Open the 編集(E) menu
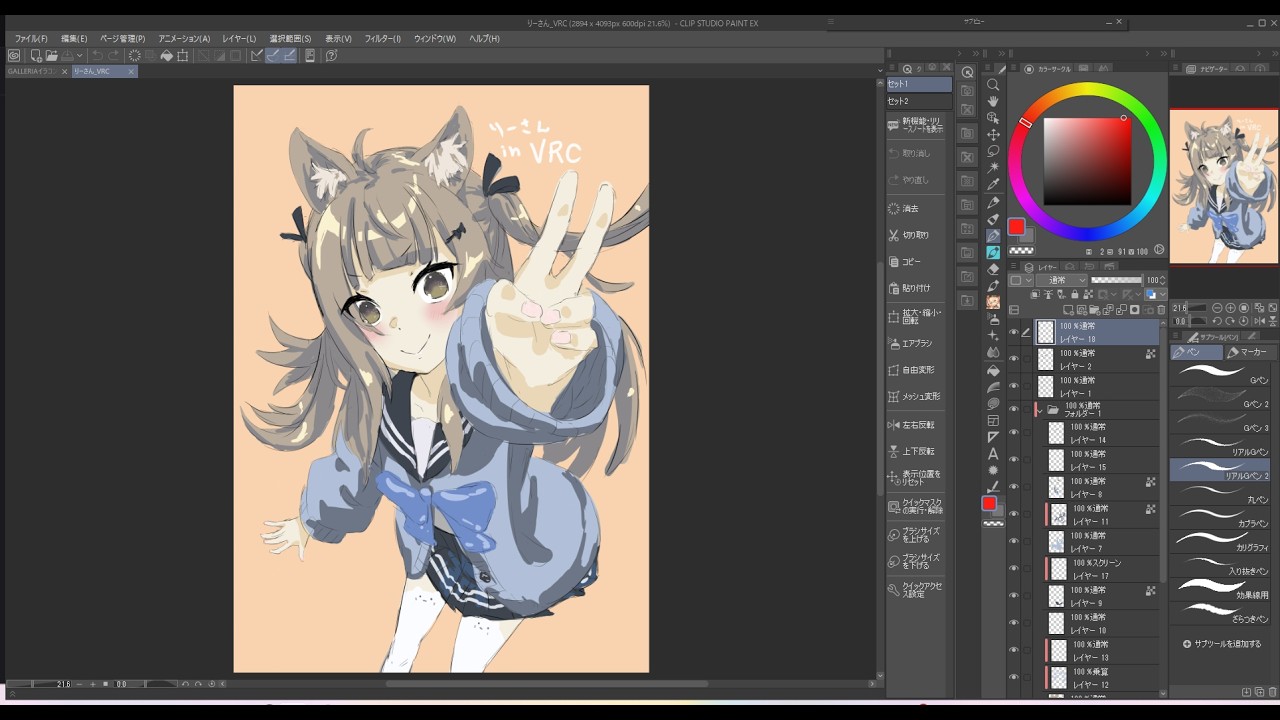Viewport: 1280px width, 720px height. point(74,39)
